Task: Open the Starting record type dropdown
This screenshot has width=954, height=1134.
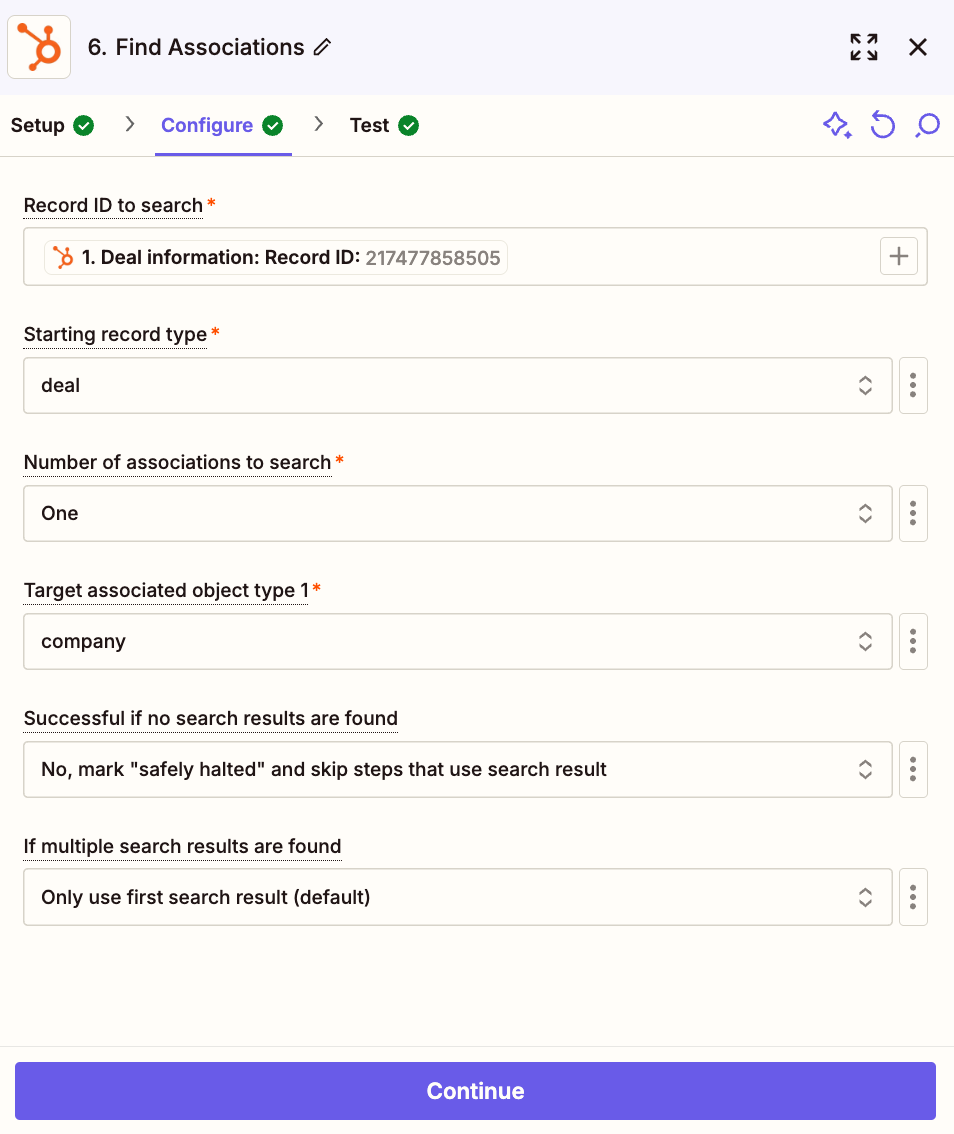Action: pyautogui.click(x=458, y=385)
